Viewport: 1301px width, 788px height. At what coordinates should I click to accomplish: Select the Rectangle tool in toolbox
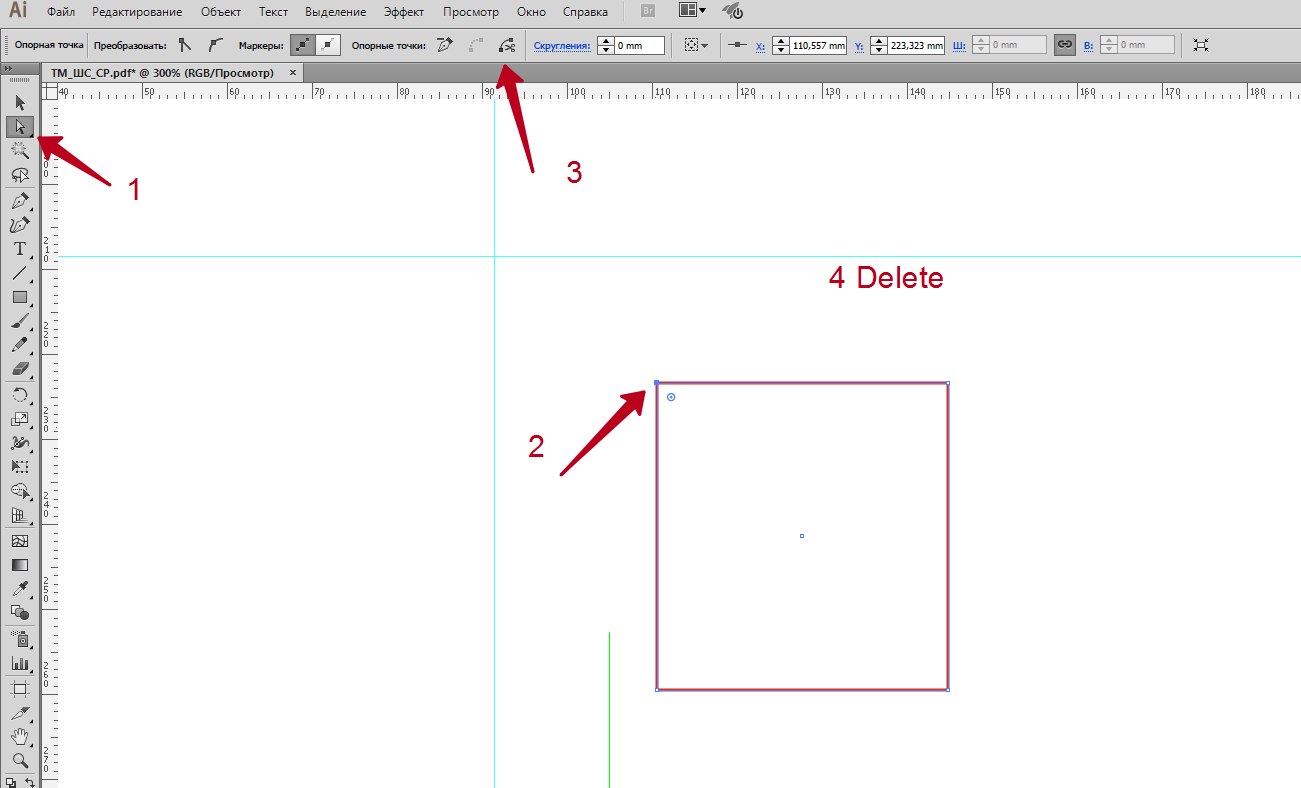[20, 297]
